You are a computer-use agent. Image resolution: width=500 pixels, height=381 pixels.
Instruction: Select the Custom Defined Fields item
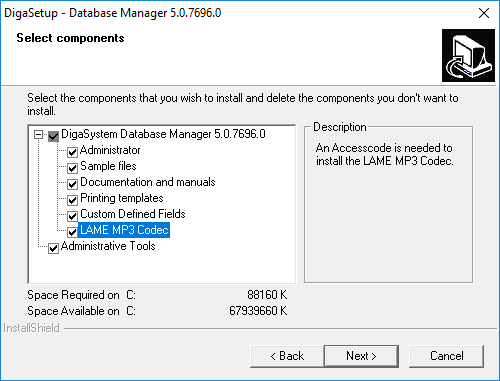click(133, 214)
